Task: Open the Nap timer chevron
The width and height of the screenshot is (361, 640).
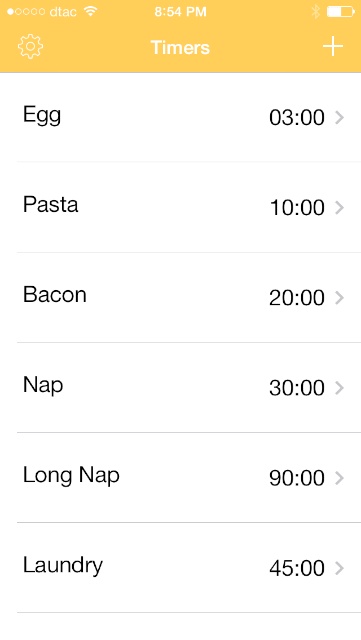Action: click(339, 388)
